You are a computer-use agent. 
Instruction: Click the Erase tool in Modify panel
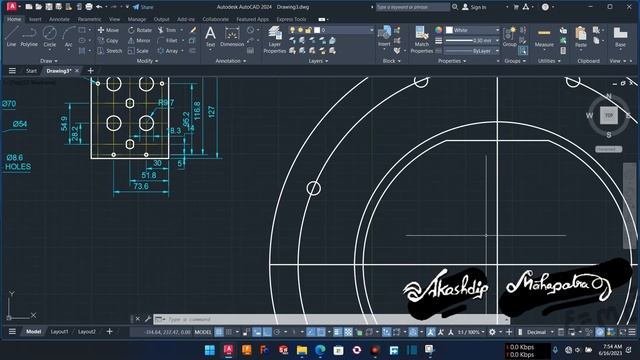click(x=193, y=30)
